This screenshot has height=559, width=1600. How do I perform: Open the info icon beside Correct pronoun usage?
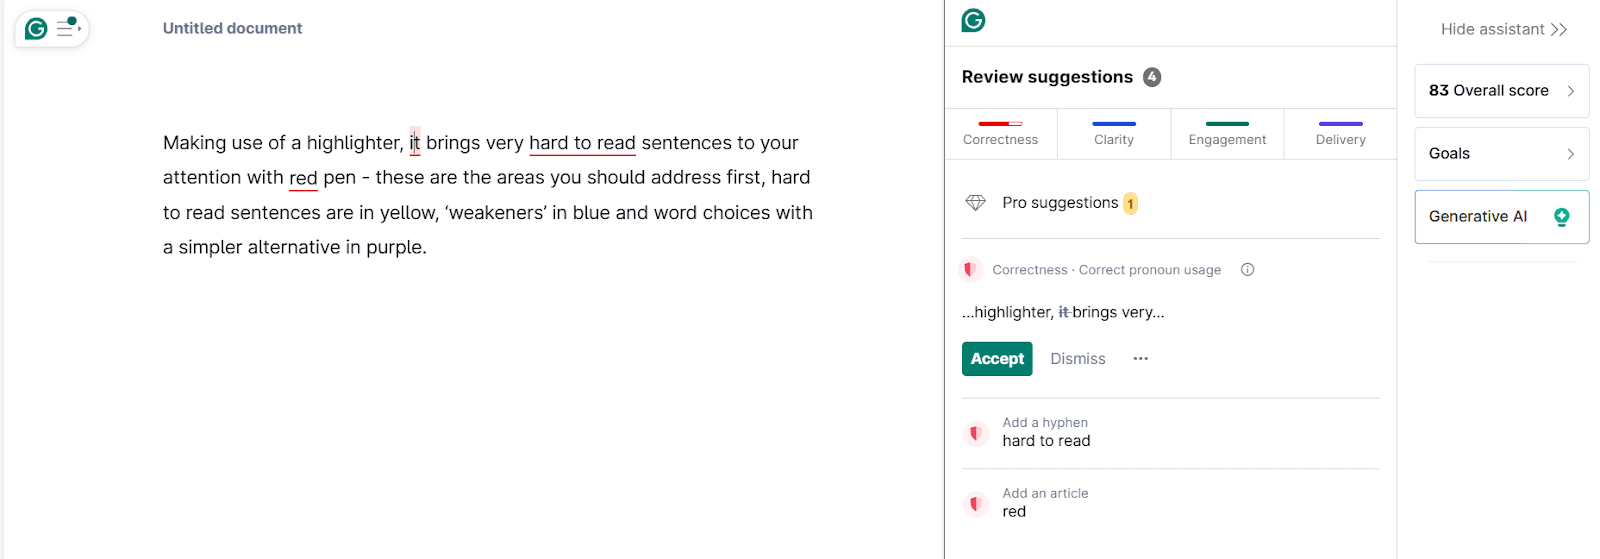click(x=1247, y=270)
